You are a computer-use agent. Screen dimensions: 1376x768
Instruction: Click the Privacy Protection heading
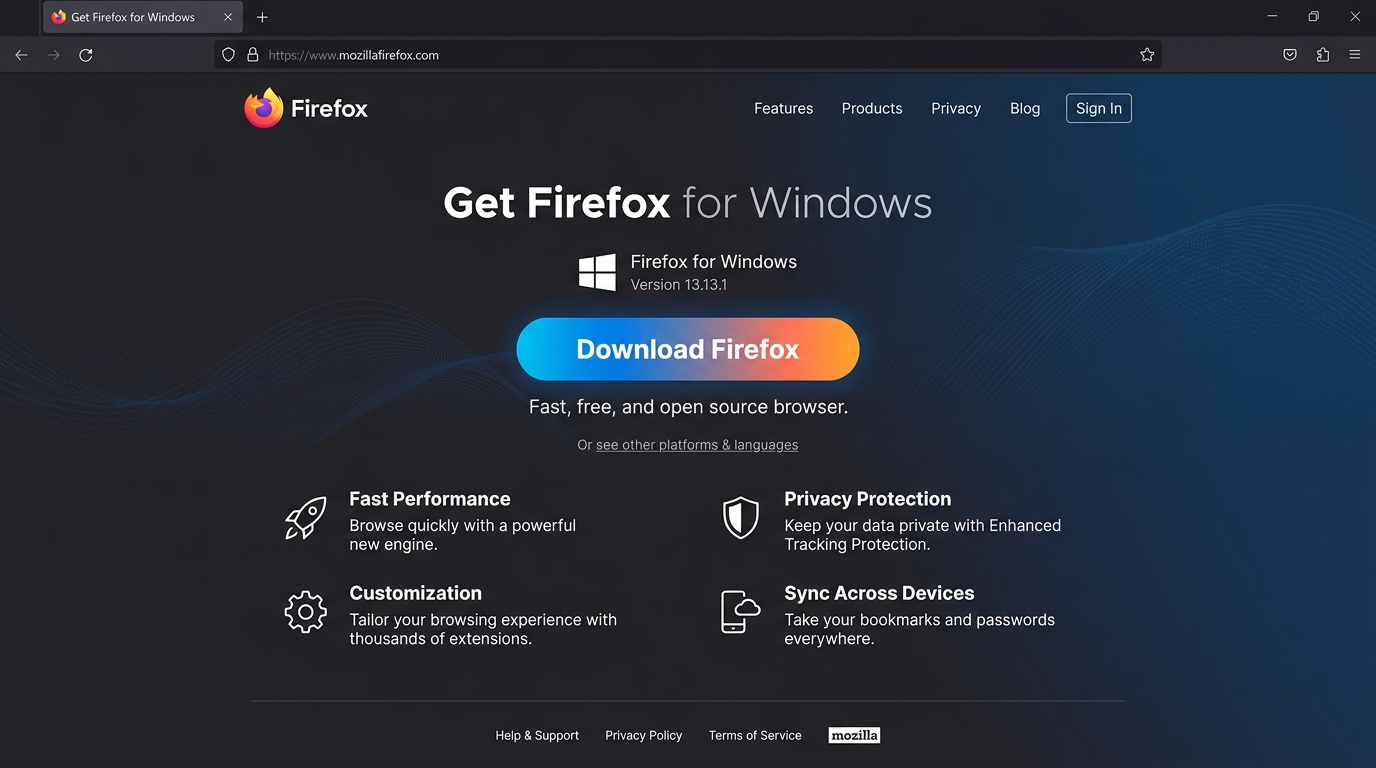[868, 499]
